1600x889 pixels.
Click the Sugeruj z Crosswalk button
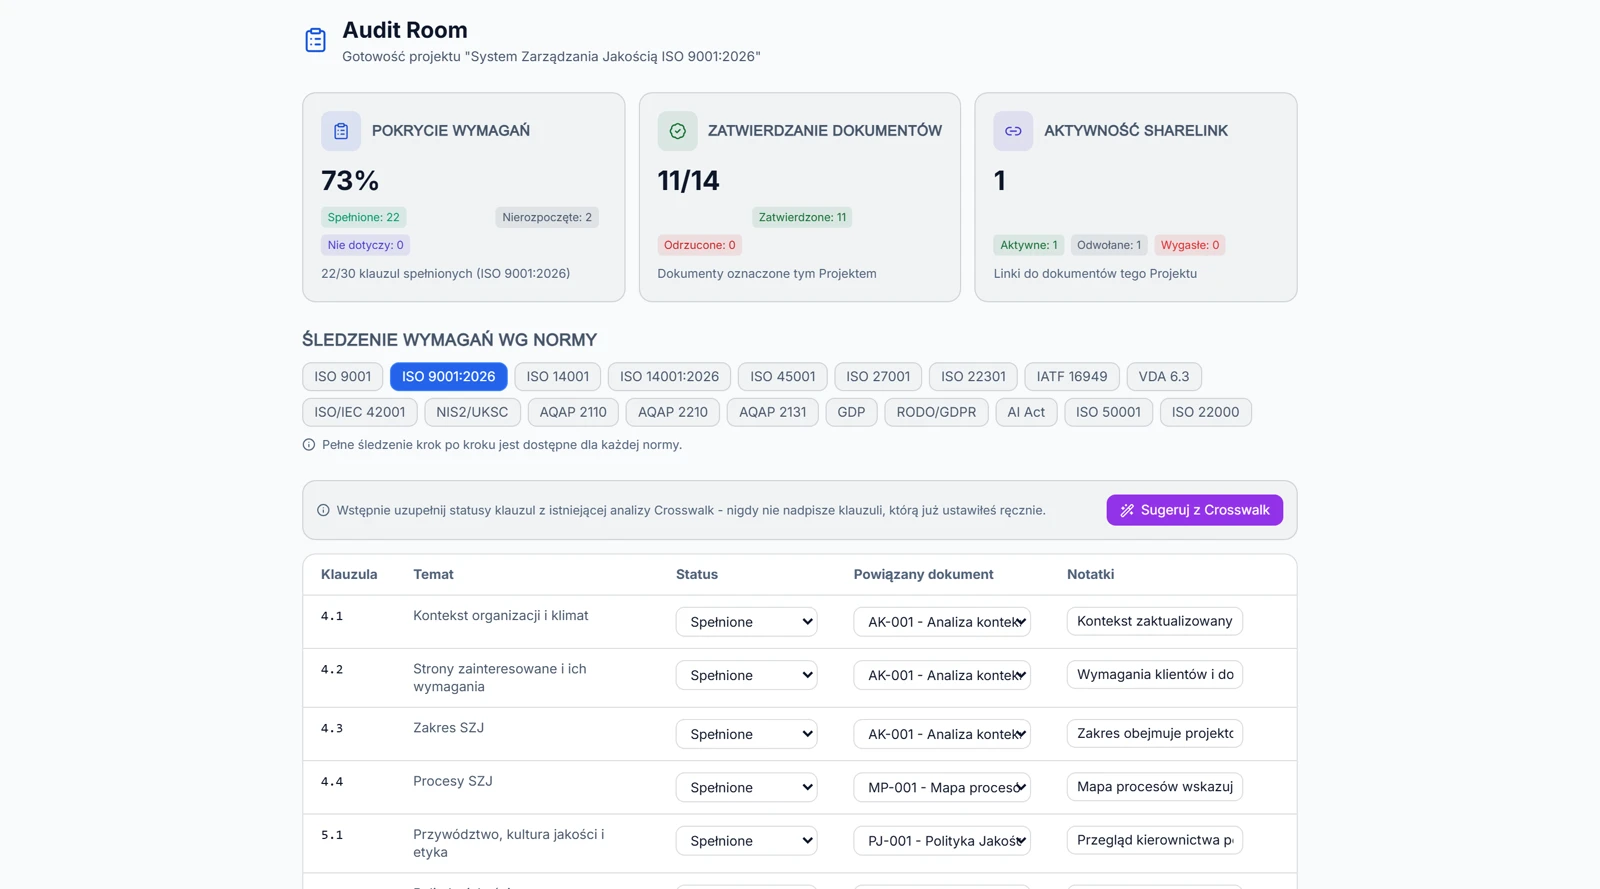pos(1195,510)
